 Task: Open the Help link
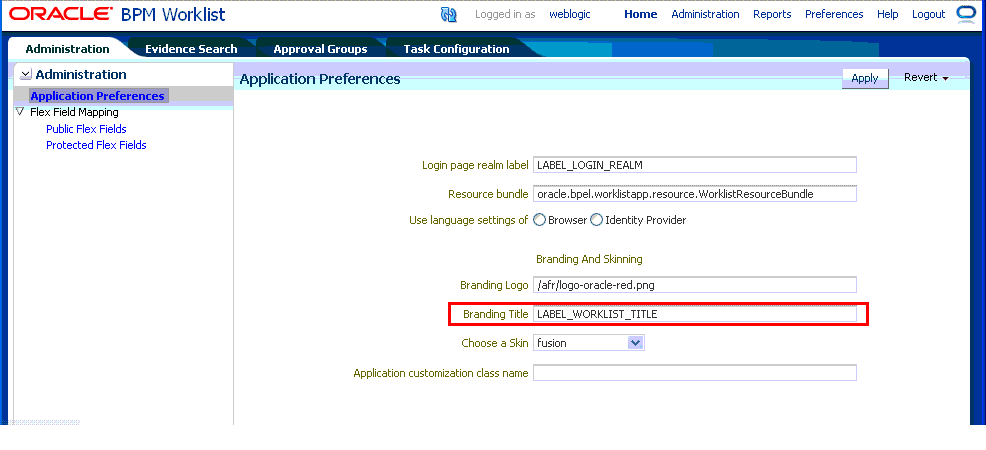click(887, 14)
